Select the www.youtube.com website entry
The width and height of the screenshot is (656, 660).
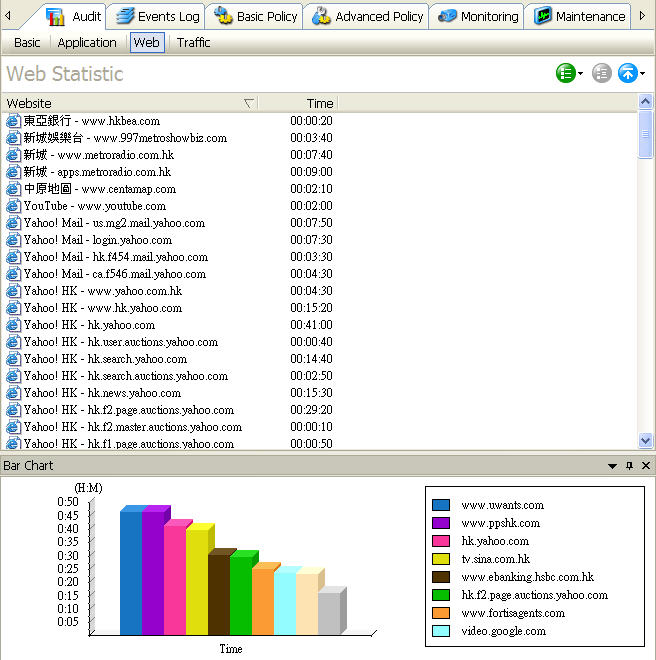pyautogui.click(x=95, y=206)
